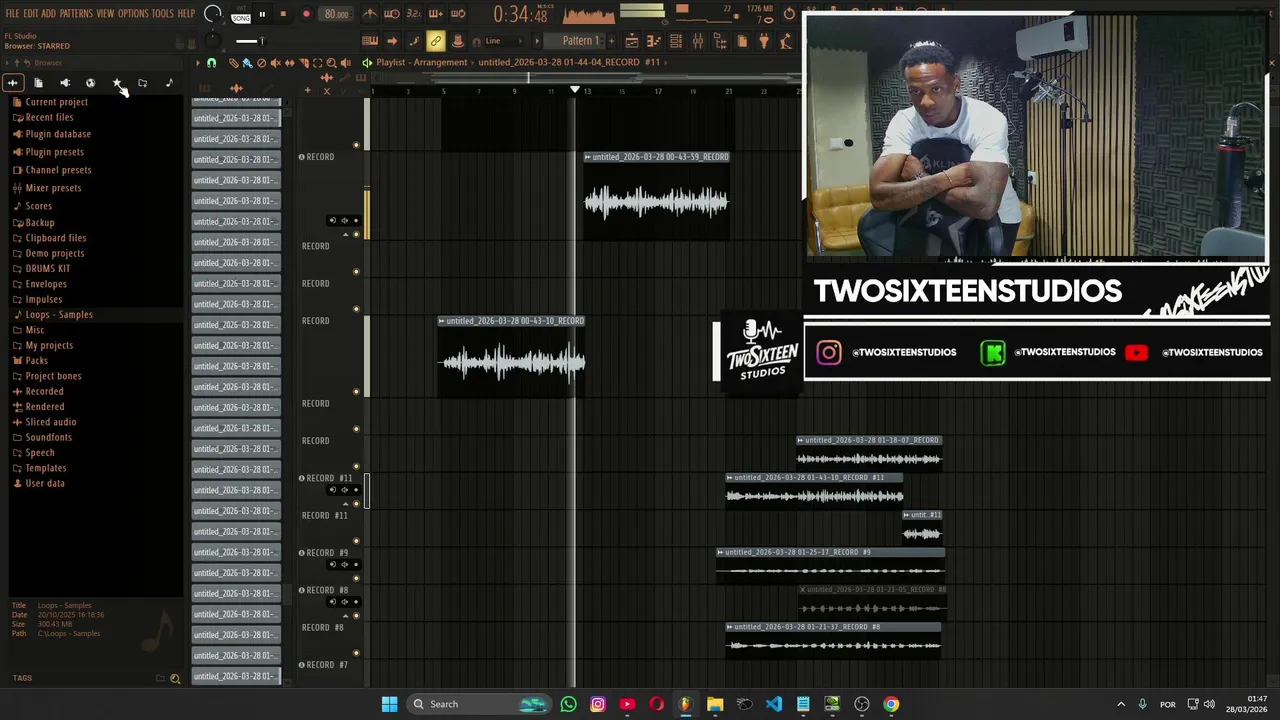The height and width of the screenshot is (720, 1280).
Task: Expand the Sliced audio folder
Action: [51, 422]
